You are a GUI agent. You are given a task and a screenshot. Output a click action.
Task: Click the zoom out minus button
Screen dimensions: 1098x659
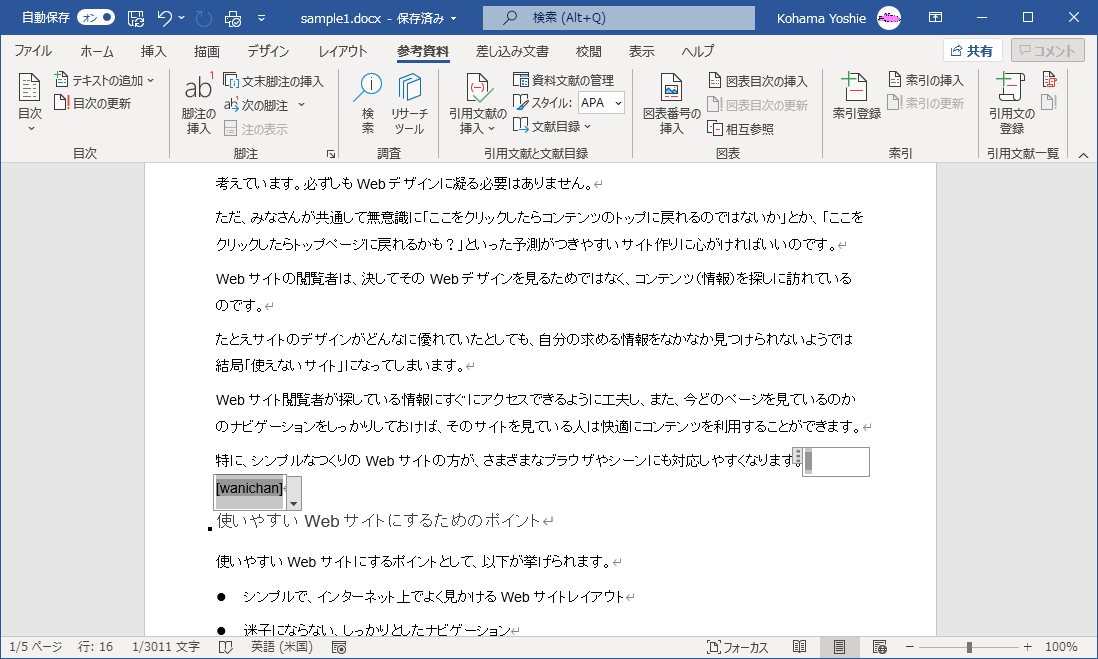coord(910,647)
